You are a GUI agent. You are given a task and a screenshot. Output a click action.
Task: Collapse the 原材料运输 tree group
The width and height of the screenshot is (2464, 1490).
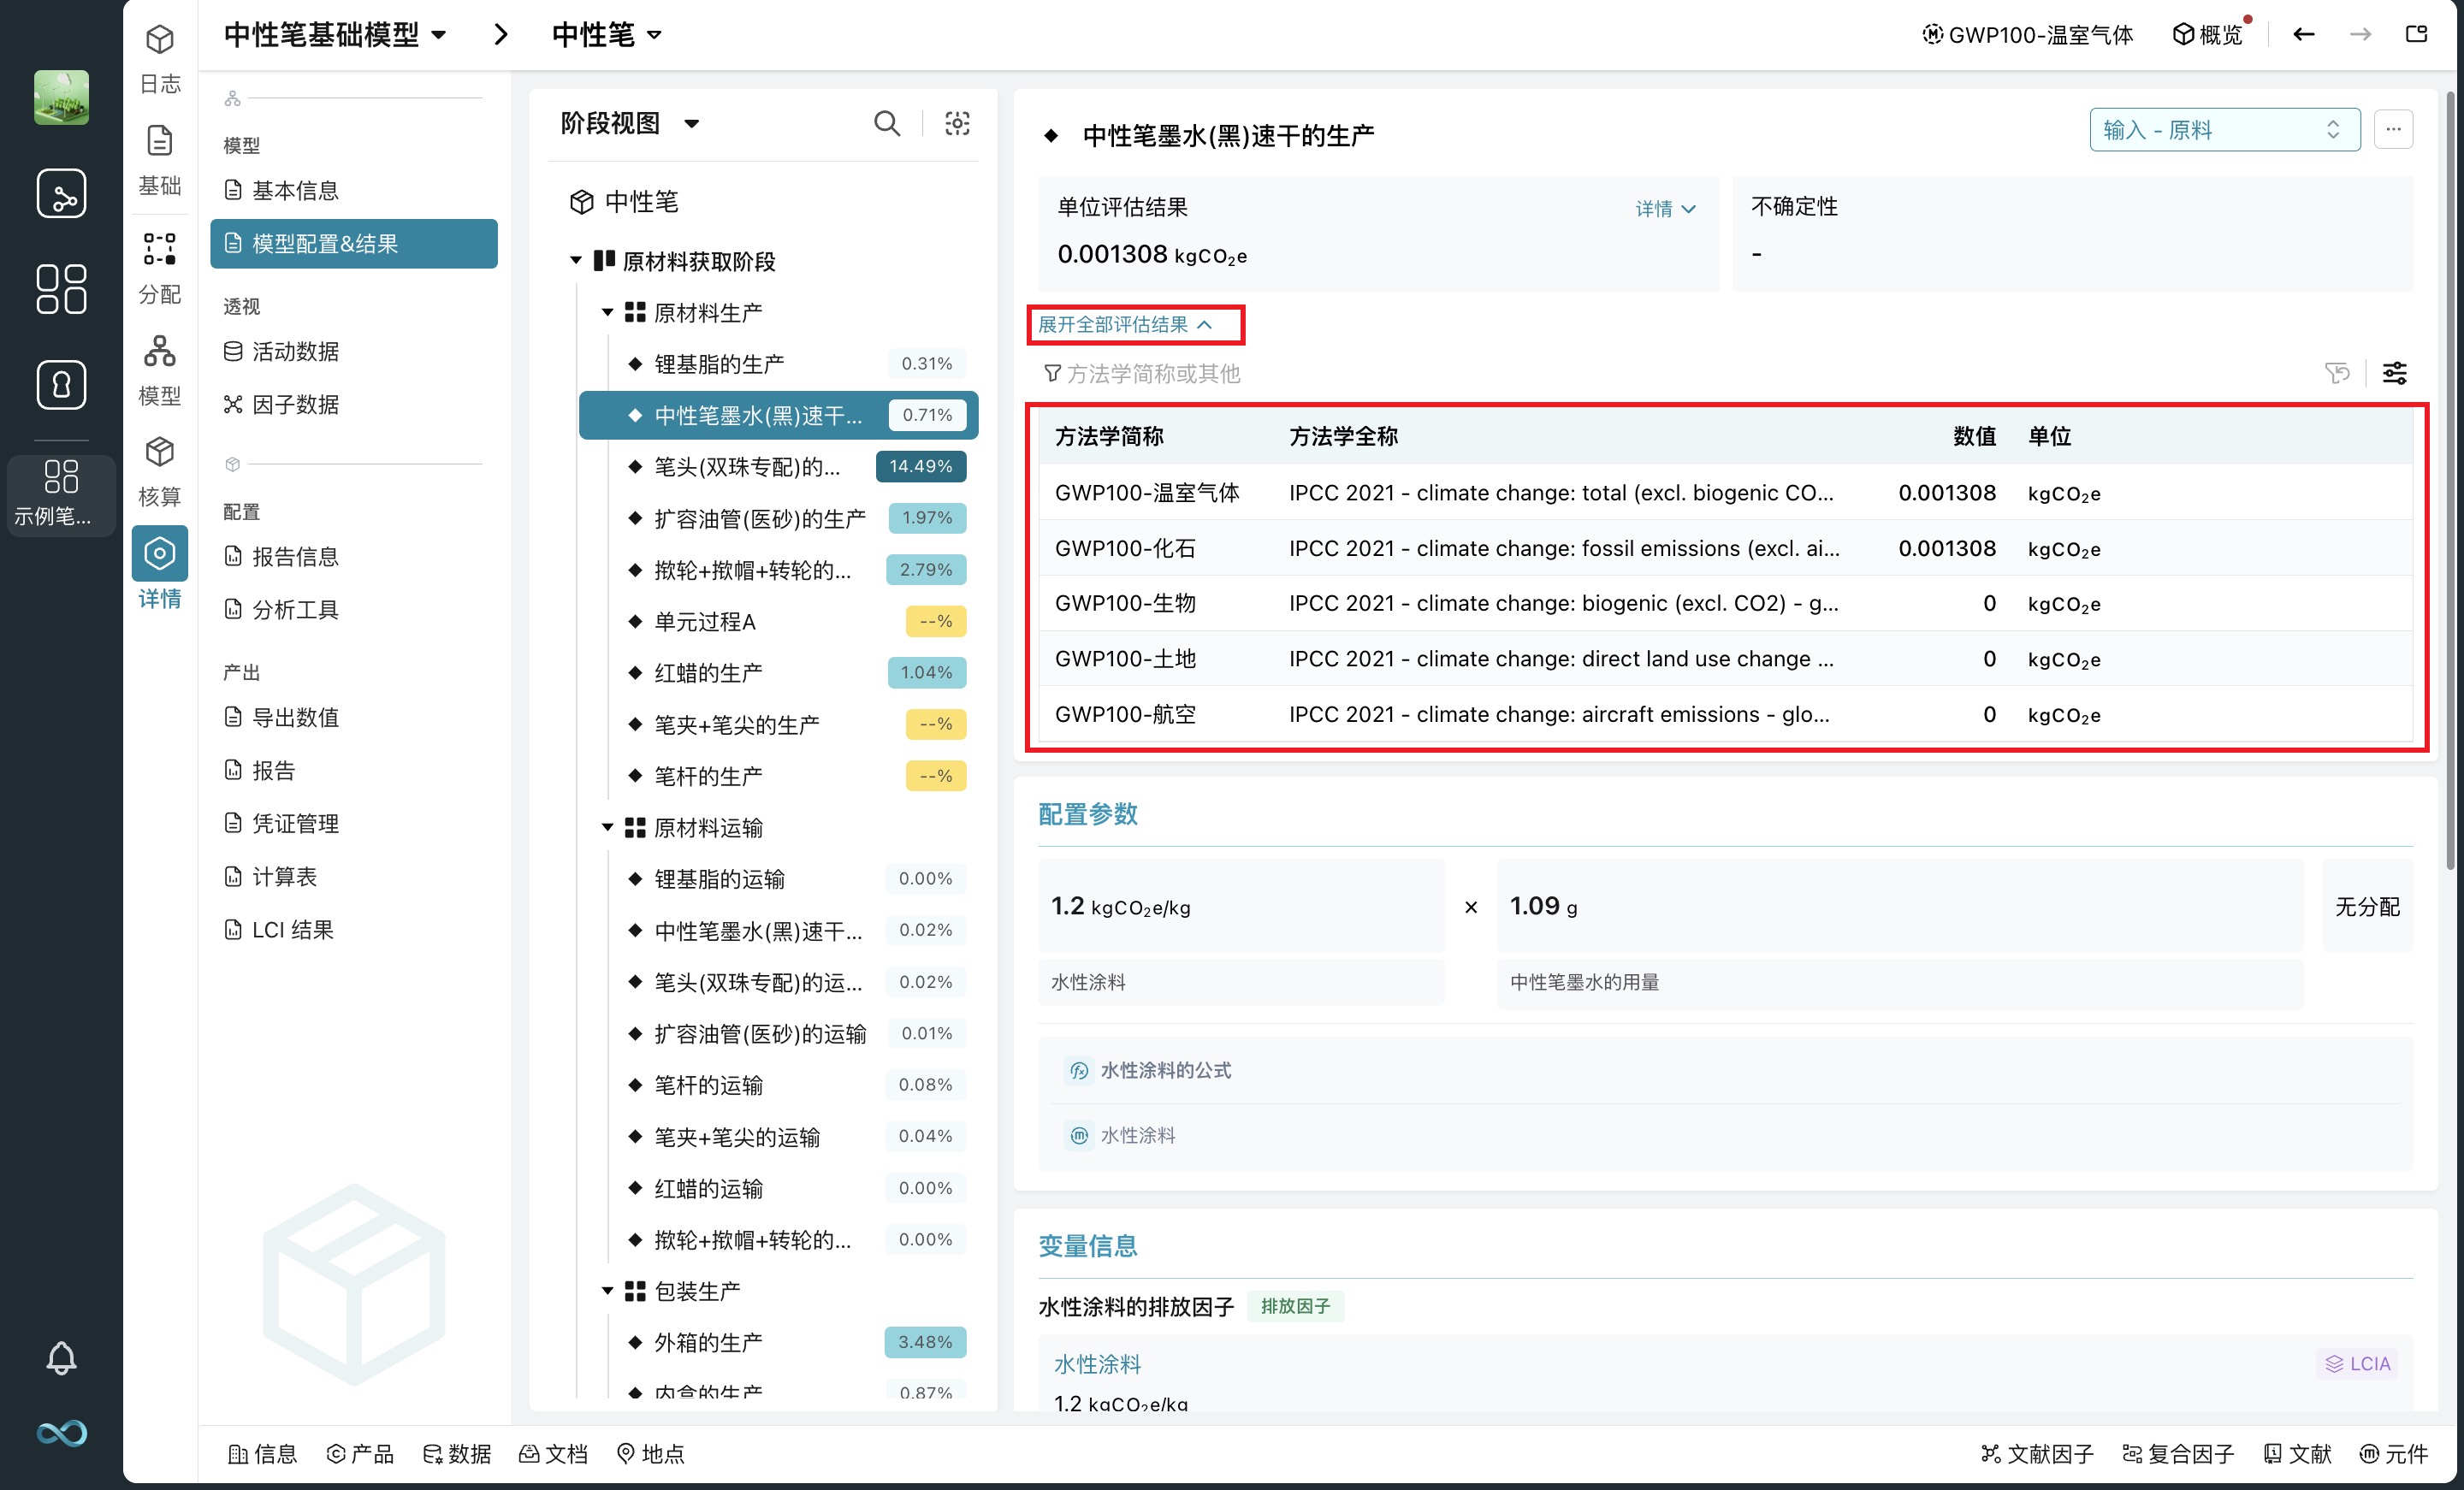coord(607,827)
